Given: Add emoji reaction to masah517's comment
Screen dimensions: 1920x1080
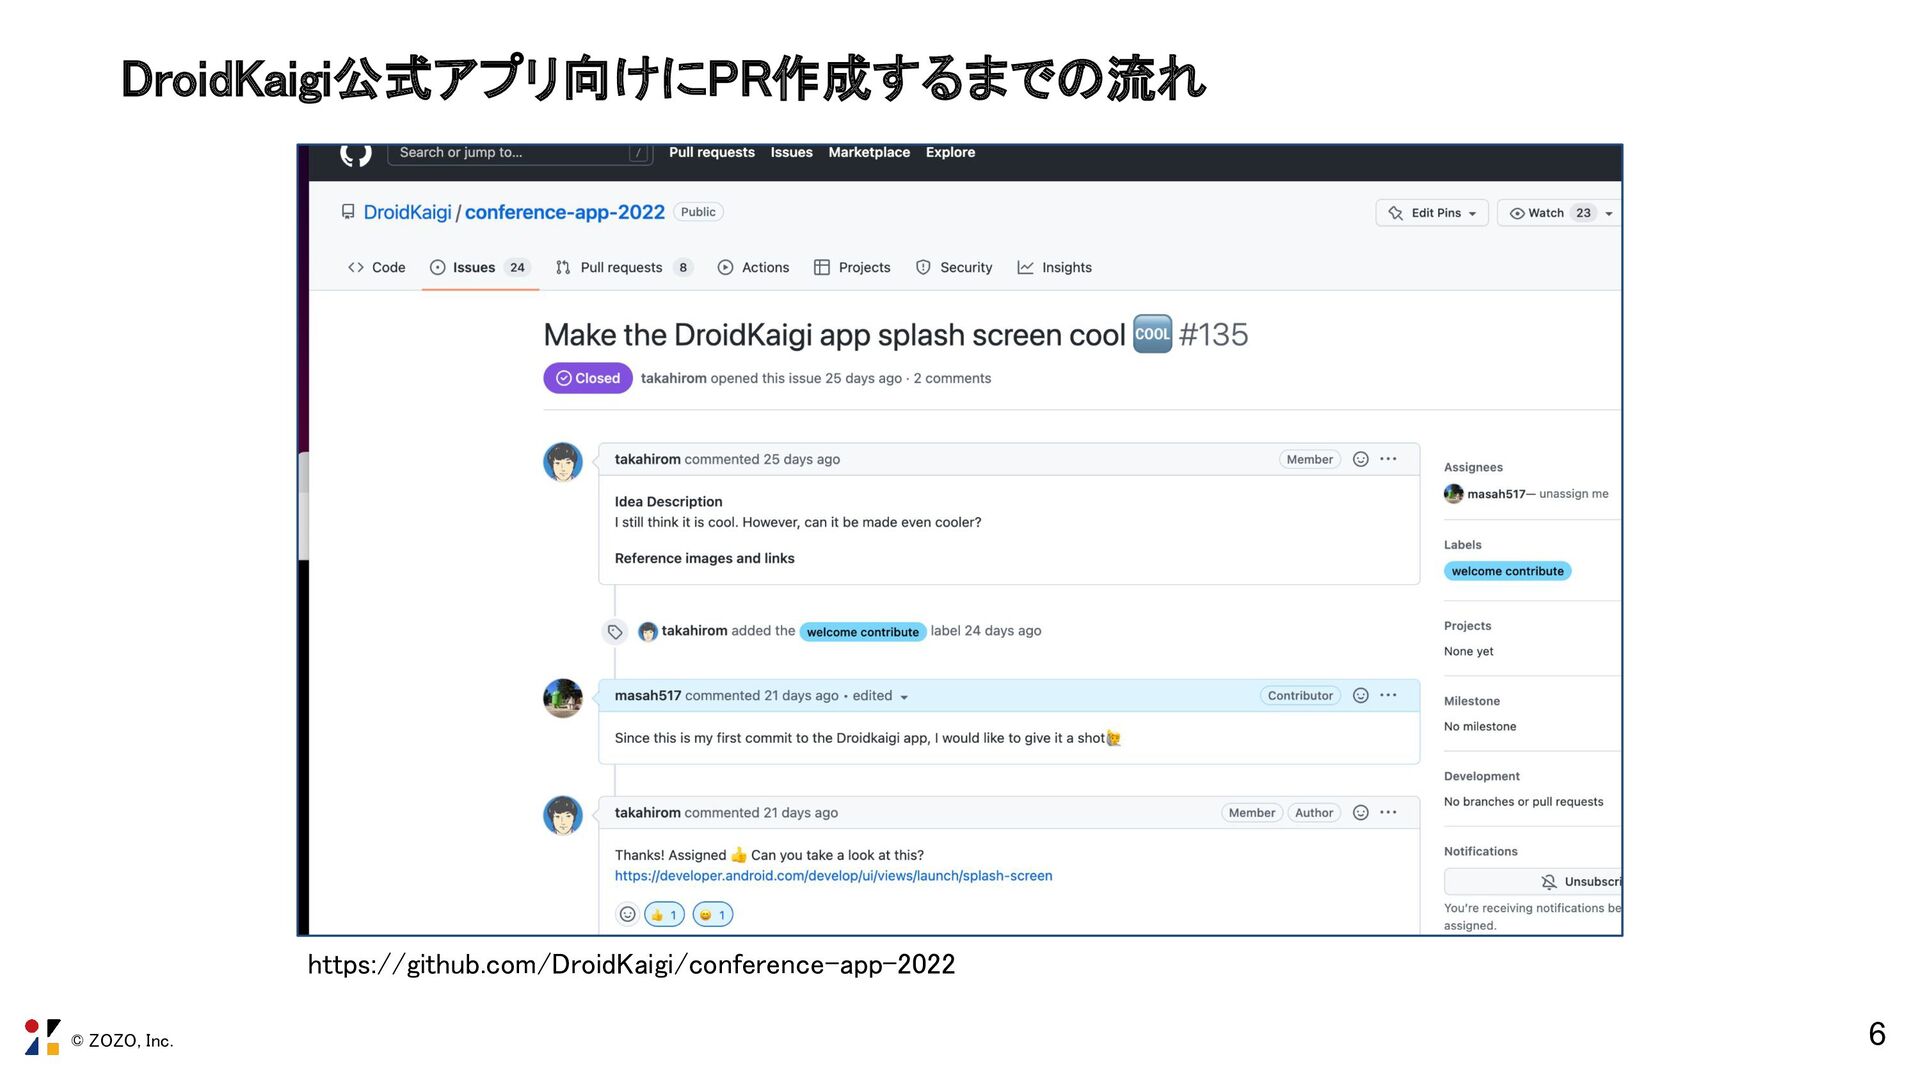Looking at the screenshot, I should [1360, 695].
